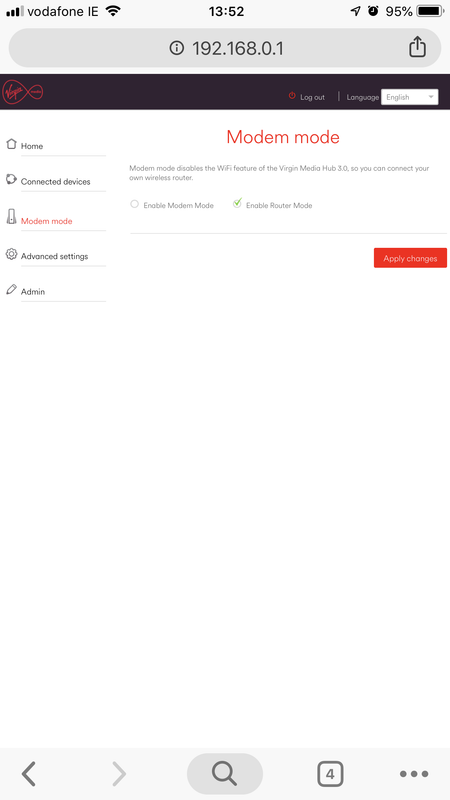Go to Advanced settings menu item
Image resolution: width=450 pixels, height=800 pixels.
point(55,256)
